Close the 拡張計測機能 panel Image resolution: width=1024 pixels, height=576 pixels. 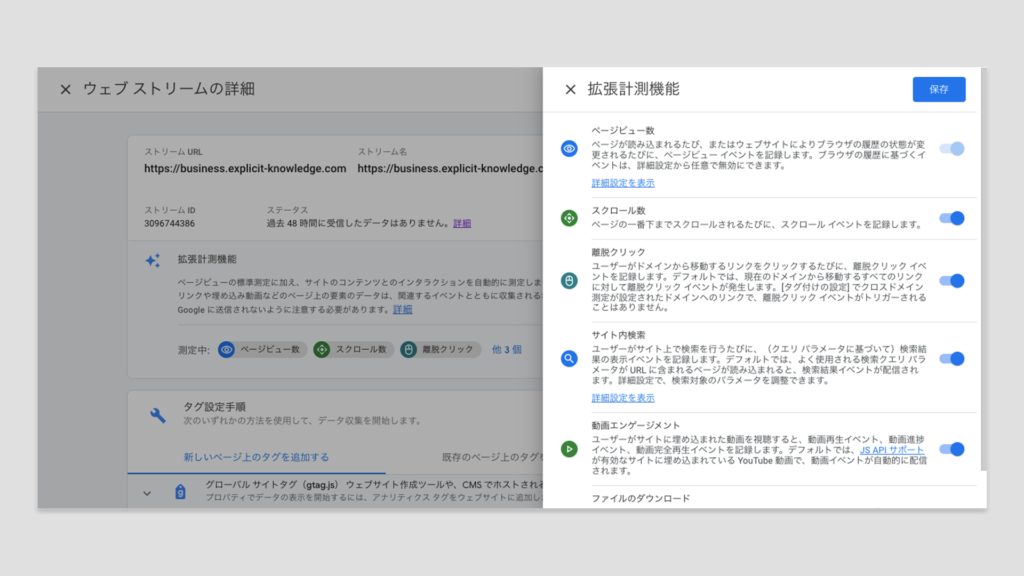[571, 89]
